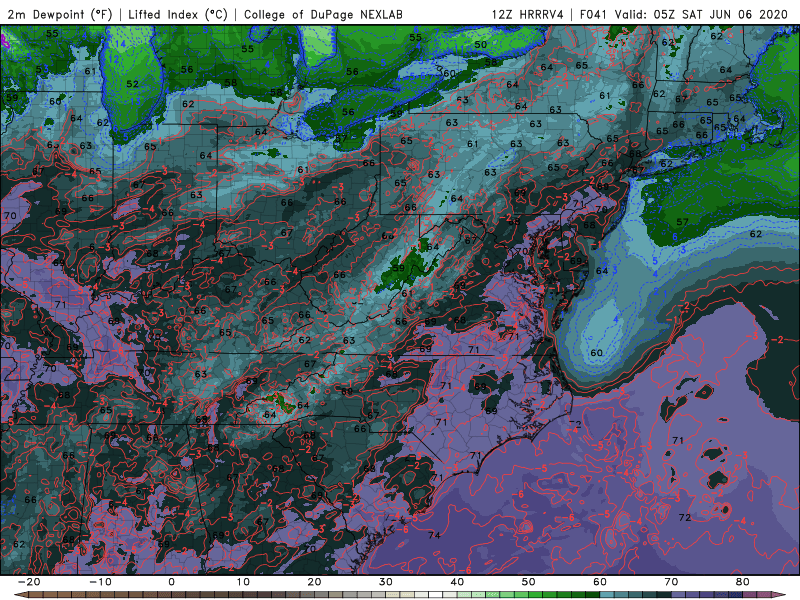
Task: Click the '80' colorbar scale label
Action: point(743,582)
